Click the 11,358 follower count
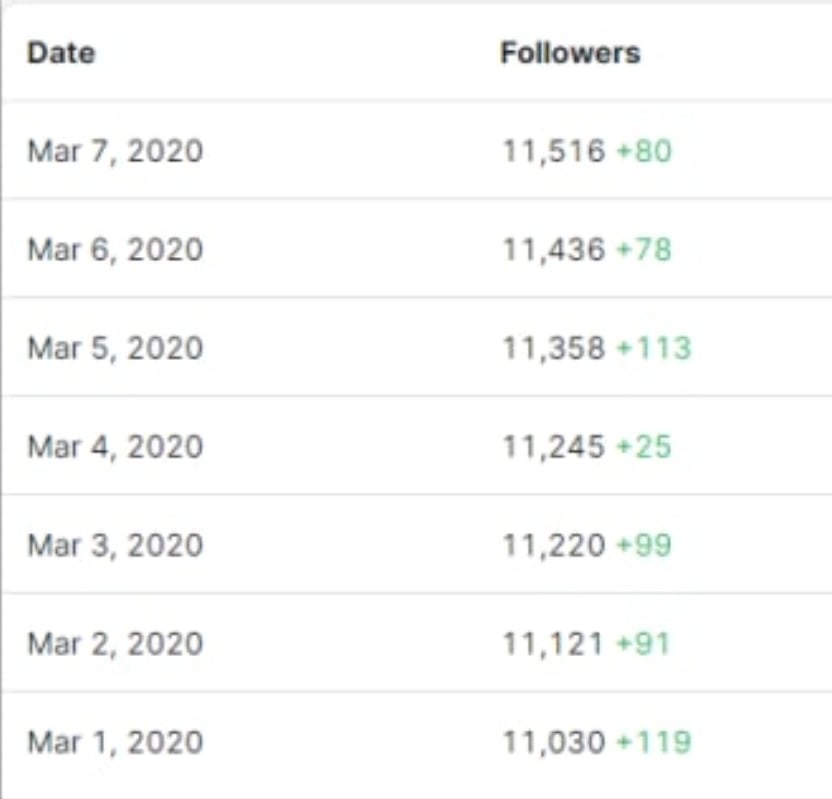This screenshot has width=832, height=799. click(x=554, y=349)
